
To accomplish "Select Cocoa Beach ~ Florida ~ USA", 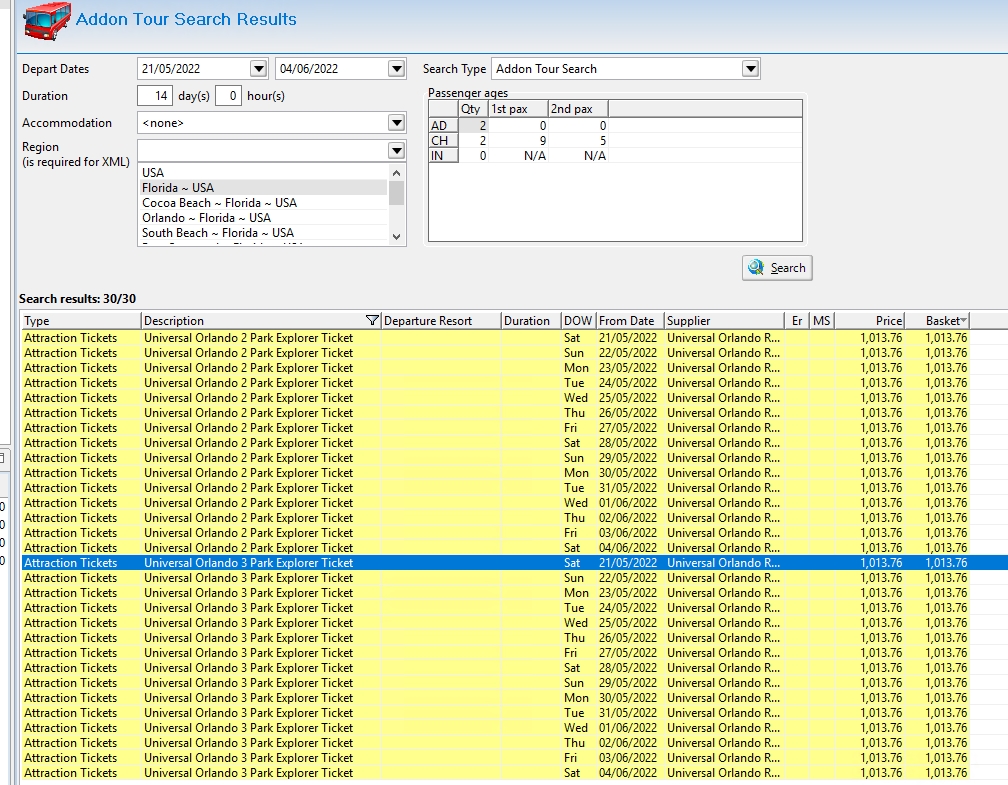I will point(219,203).
